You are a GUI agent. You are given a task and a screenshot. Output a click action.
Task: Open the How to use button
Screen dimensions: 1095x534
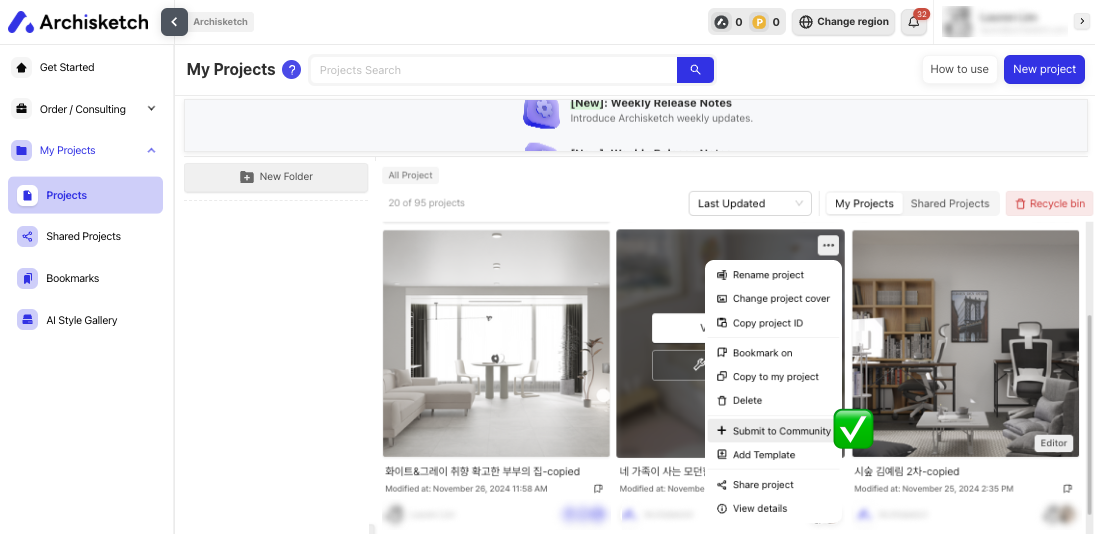[960, 69]
